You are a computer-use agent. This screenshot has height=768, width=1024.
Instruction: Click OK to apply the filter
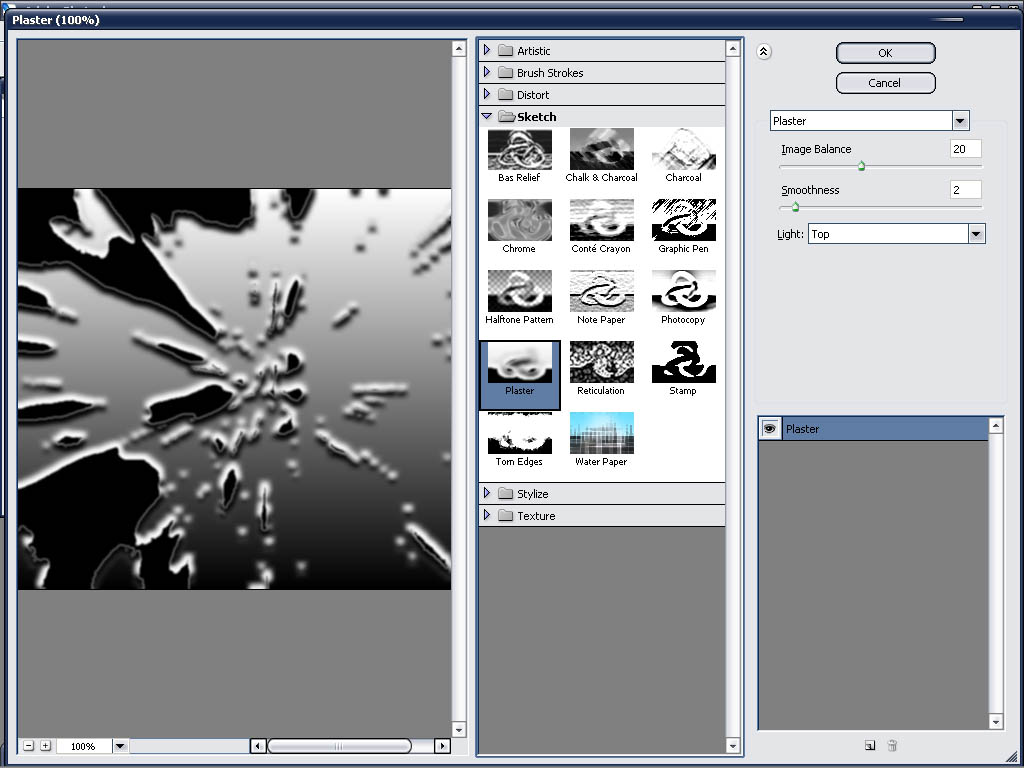point(885,53)
